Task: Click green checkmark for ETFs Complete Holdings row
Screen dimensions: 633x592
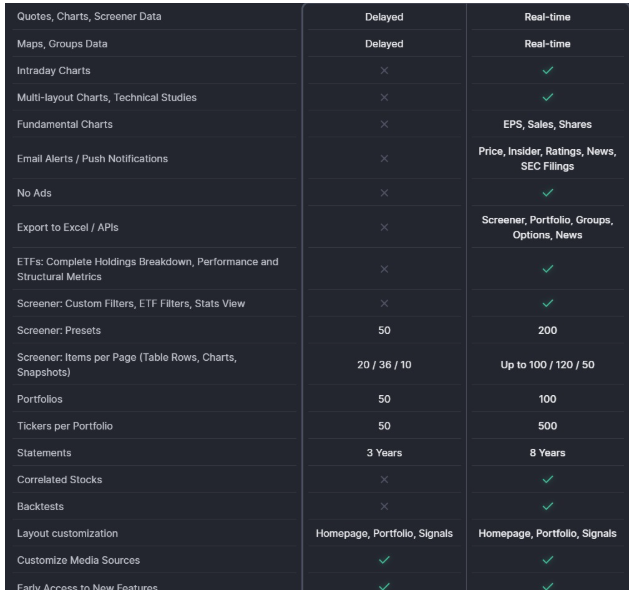Action: pos(546,269)
